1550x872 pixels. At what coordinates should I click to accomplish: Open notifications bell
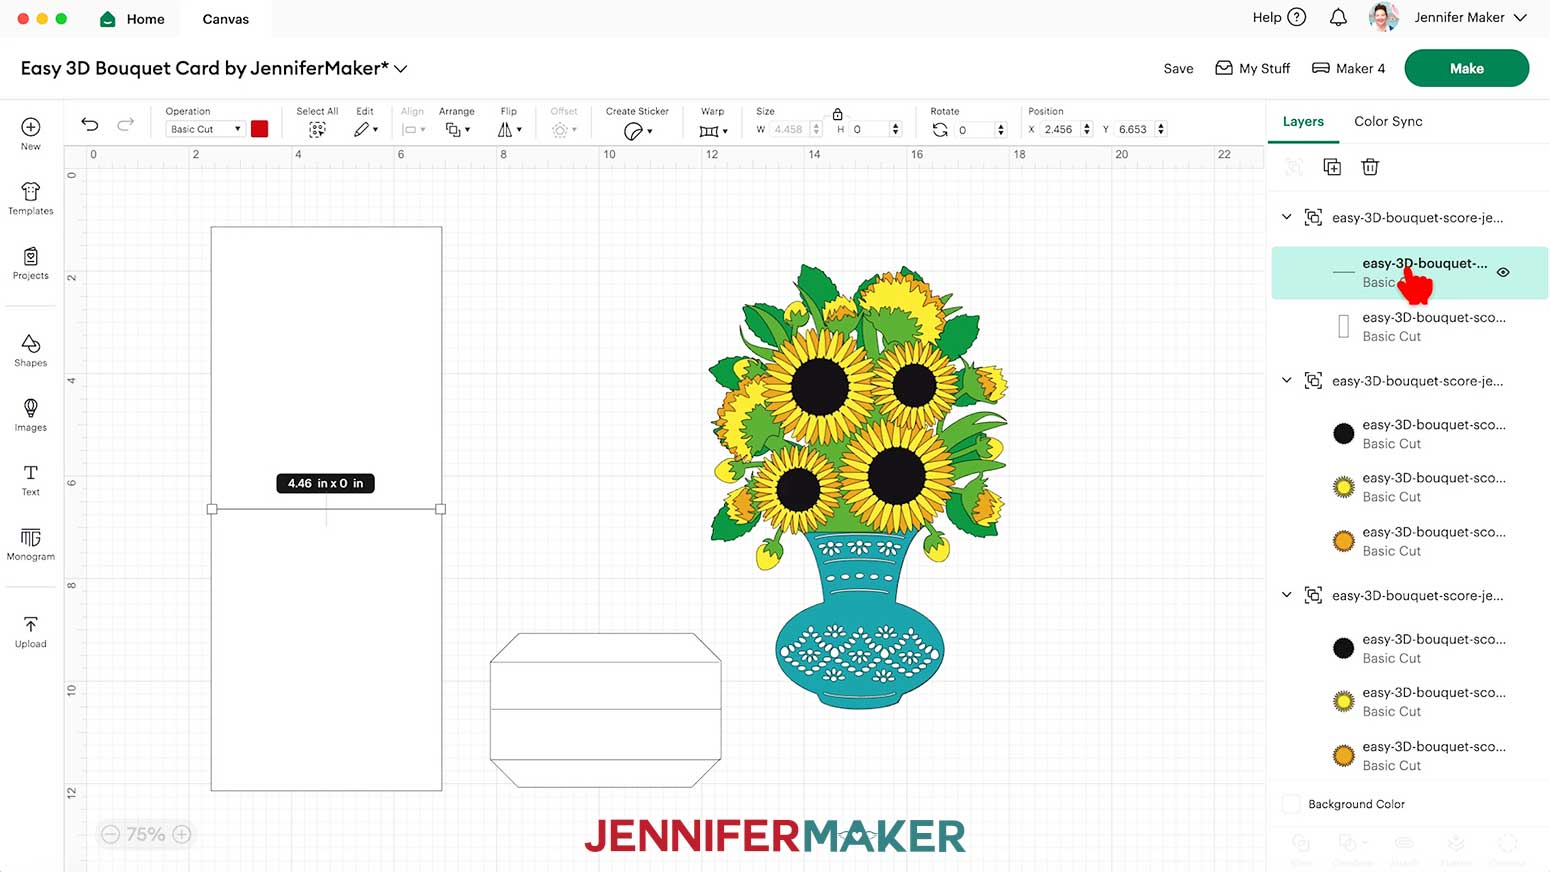[x=1338, y=17]
